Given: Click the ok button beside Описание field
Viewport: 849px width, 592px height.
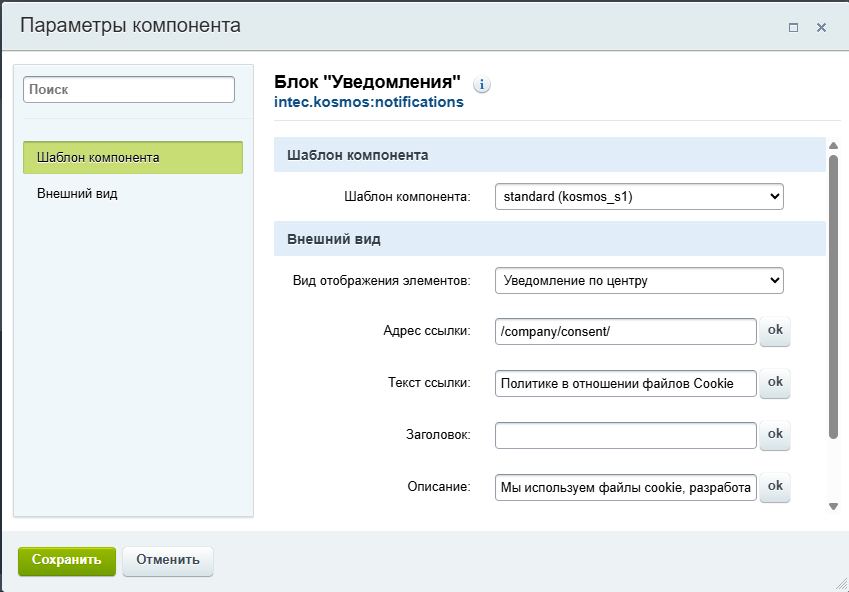Looking at the screenshot, I should [775, 487].
